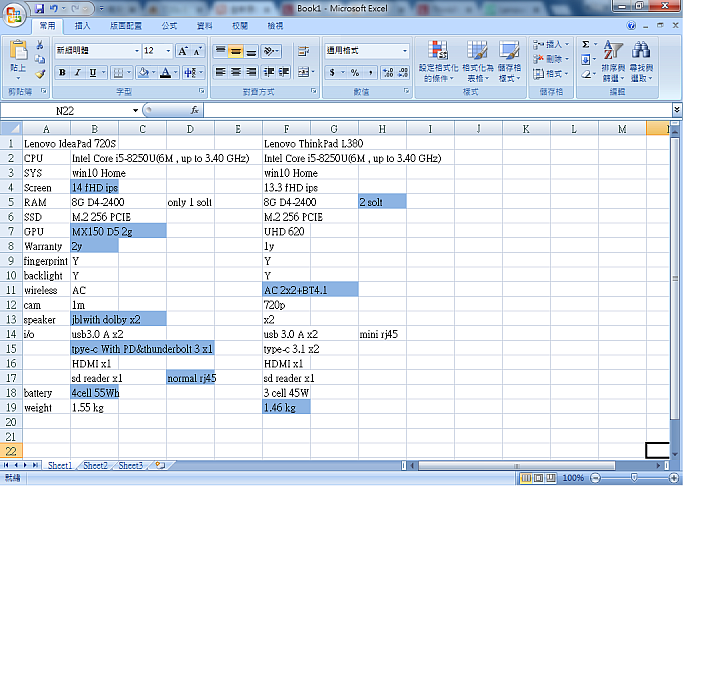Apply fill color bucket
The height and width of the screenshot is (678, 720).
click(143, 72)
